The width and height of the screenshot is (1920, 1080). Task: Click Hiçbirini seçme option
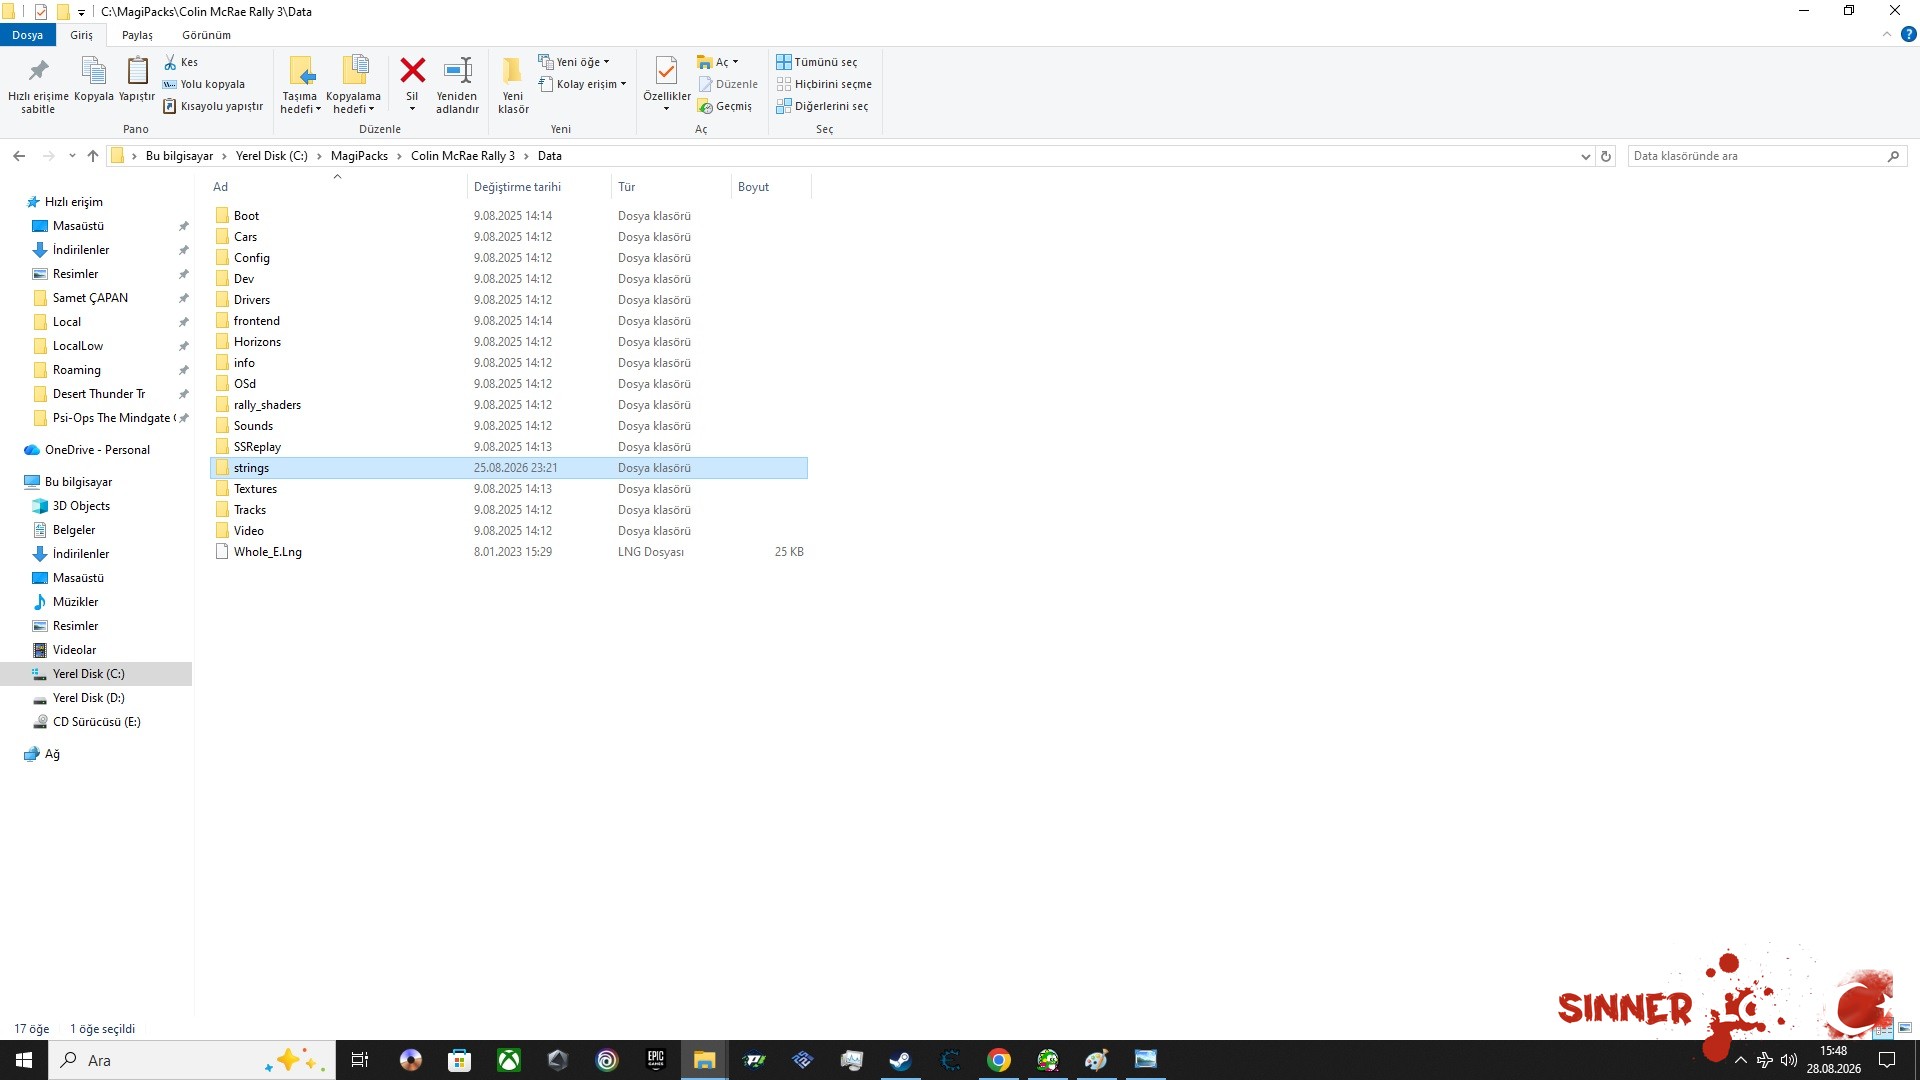tap(824, 84)
